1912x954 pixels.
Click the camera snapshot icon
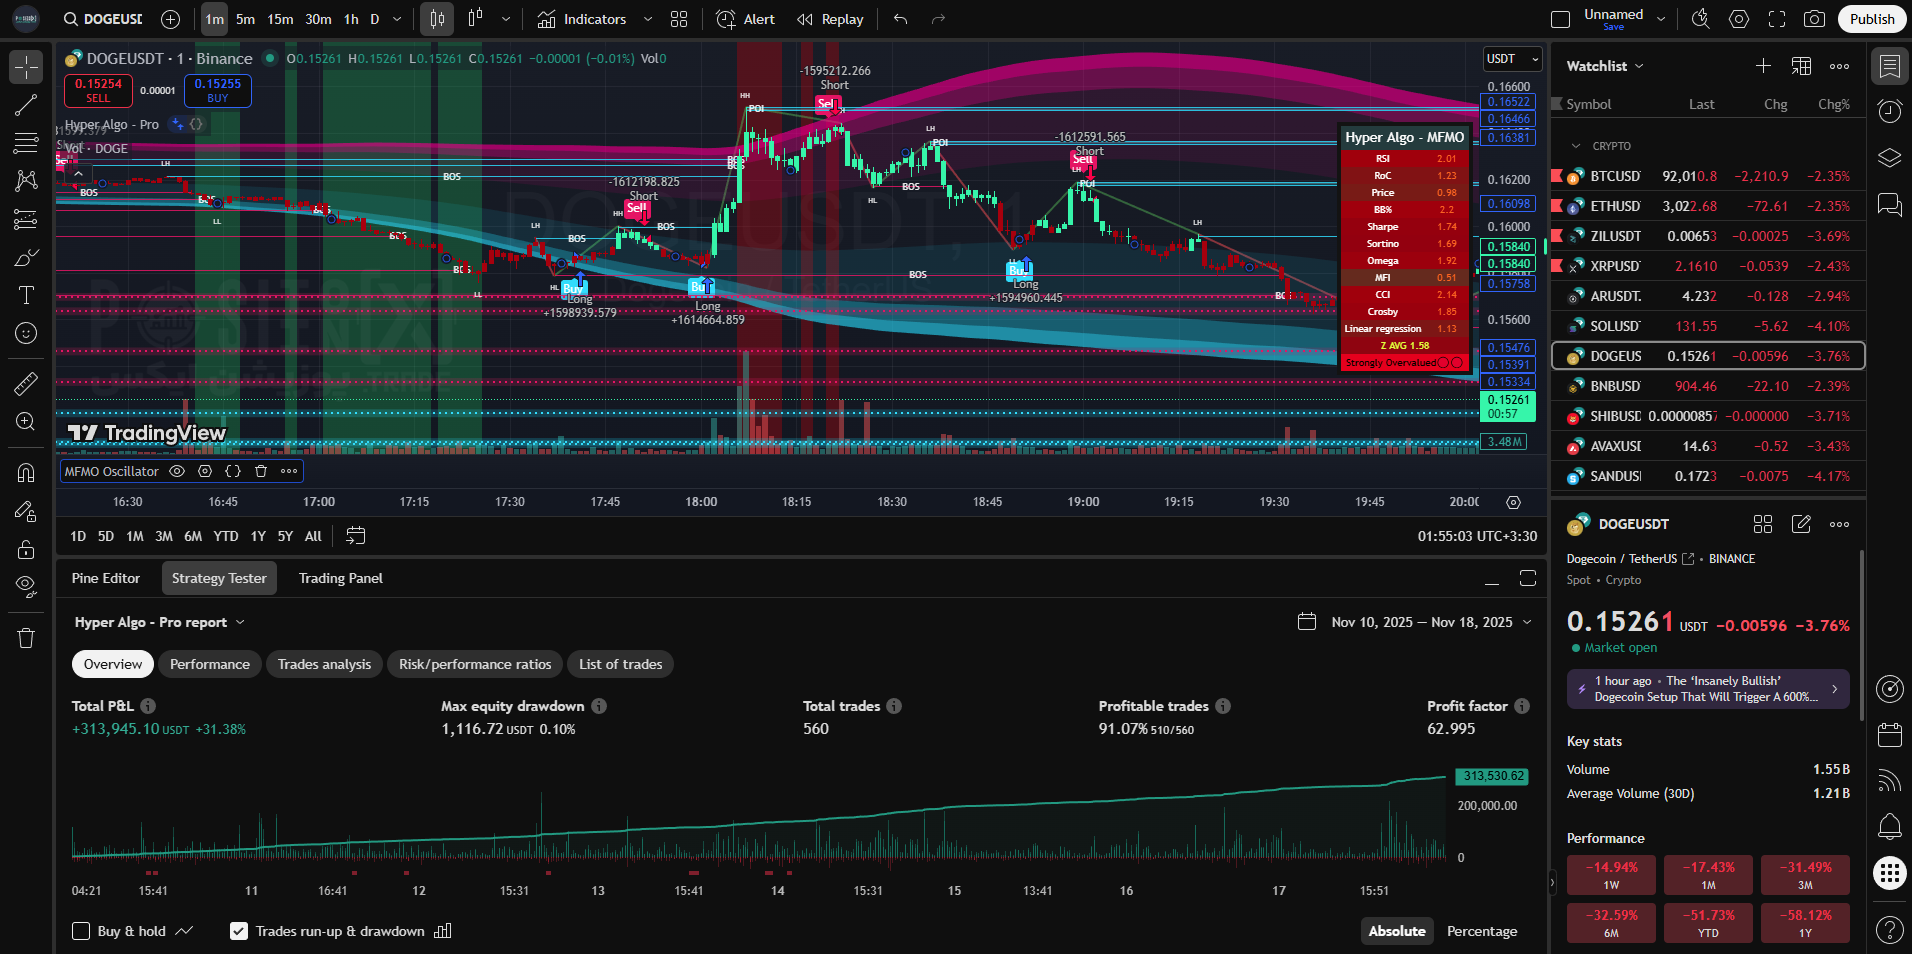pos(1813,19)
